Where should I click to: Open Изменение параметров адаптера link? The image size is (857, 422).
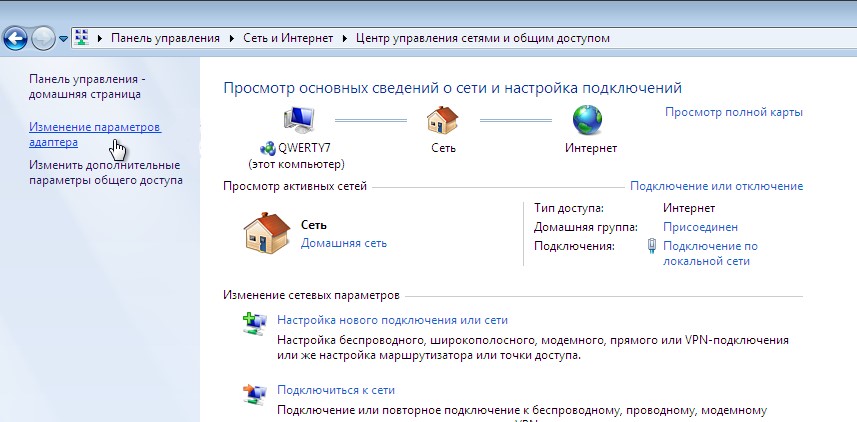(x=95, y=134)
